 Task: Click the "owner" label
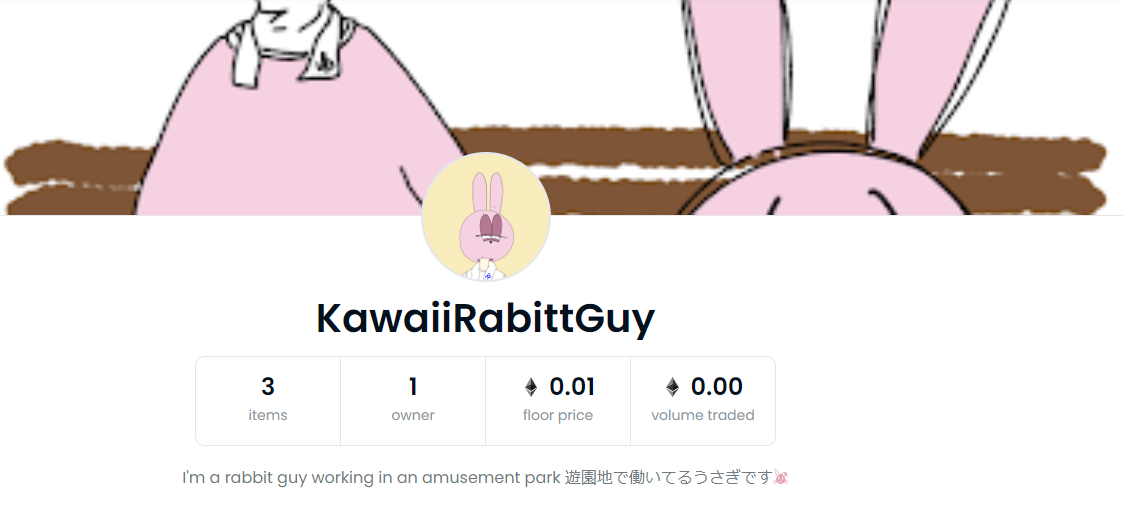tap(413, 415)
